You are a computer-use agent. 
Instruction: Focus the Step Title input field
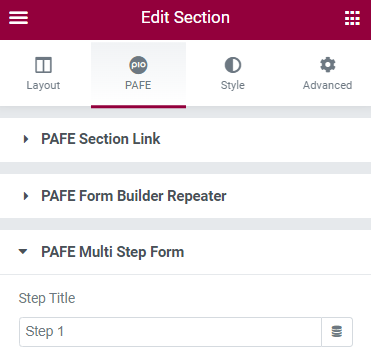click(170, 332)
